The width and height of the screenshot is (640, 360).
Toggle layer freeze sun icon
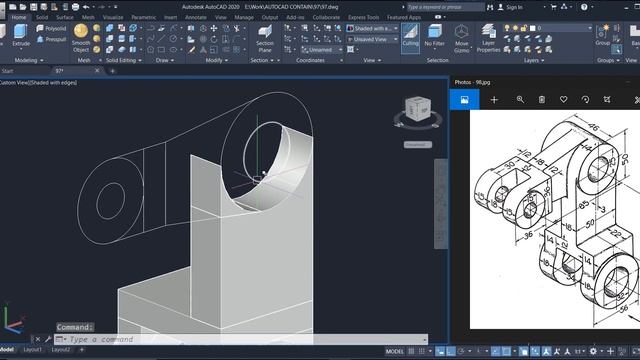(x=516, y=28)
